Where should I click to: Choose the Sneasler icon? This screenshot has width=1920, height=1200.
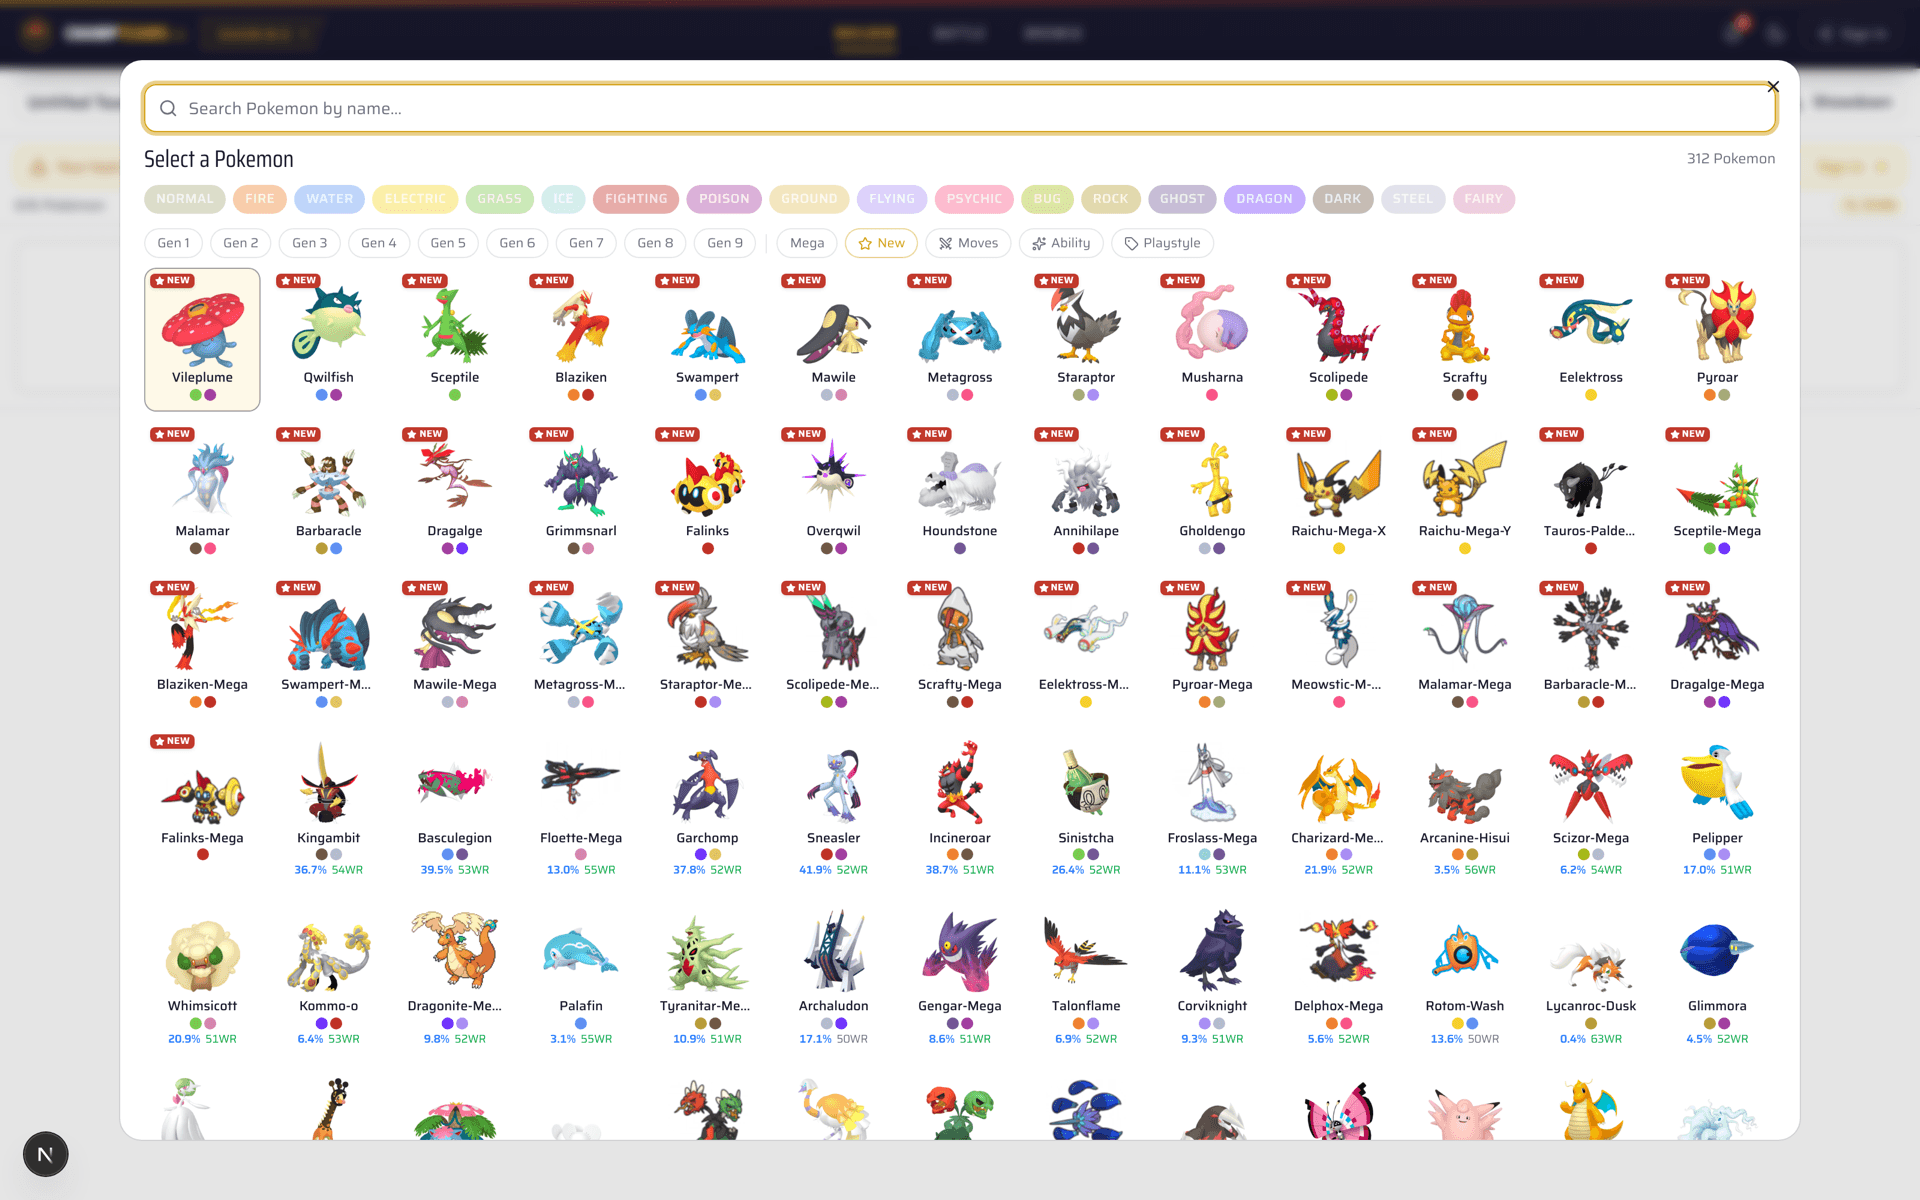coord(834,785)
